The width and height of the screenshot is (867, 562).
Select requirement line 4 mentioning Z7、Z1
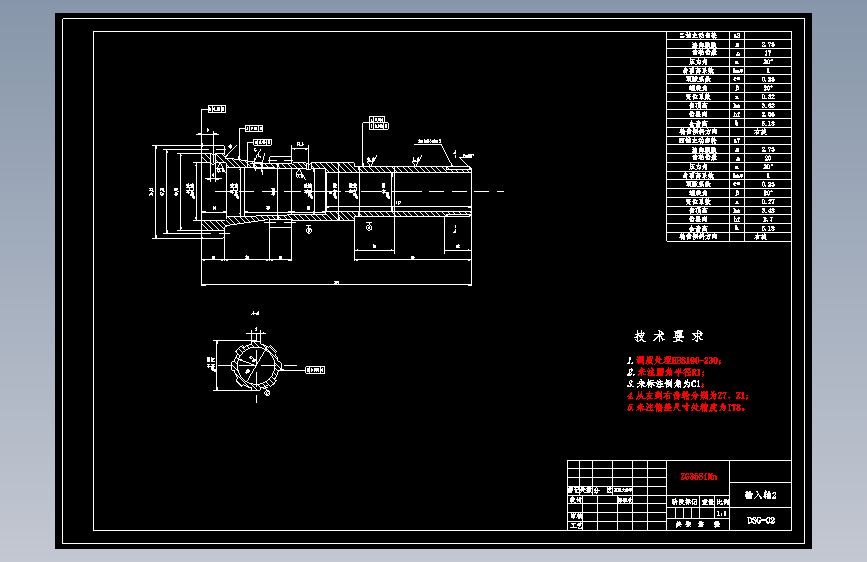(688, 396)
